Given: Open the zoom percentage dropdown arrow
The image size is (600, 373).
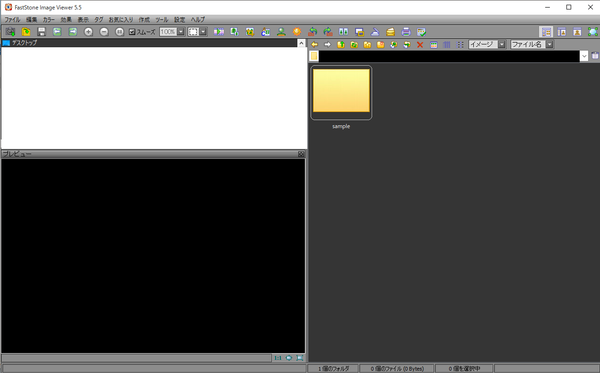Looking at the screenshot, I should click(x=181, y=32).
